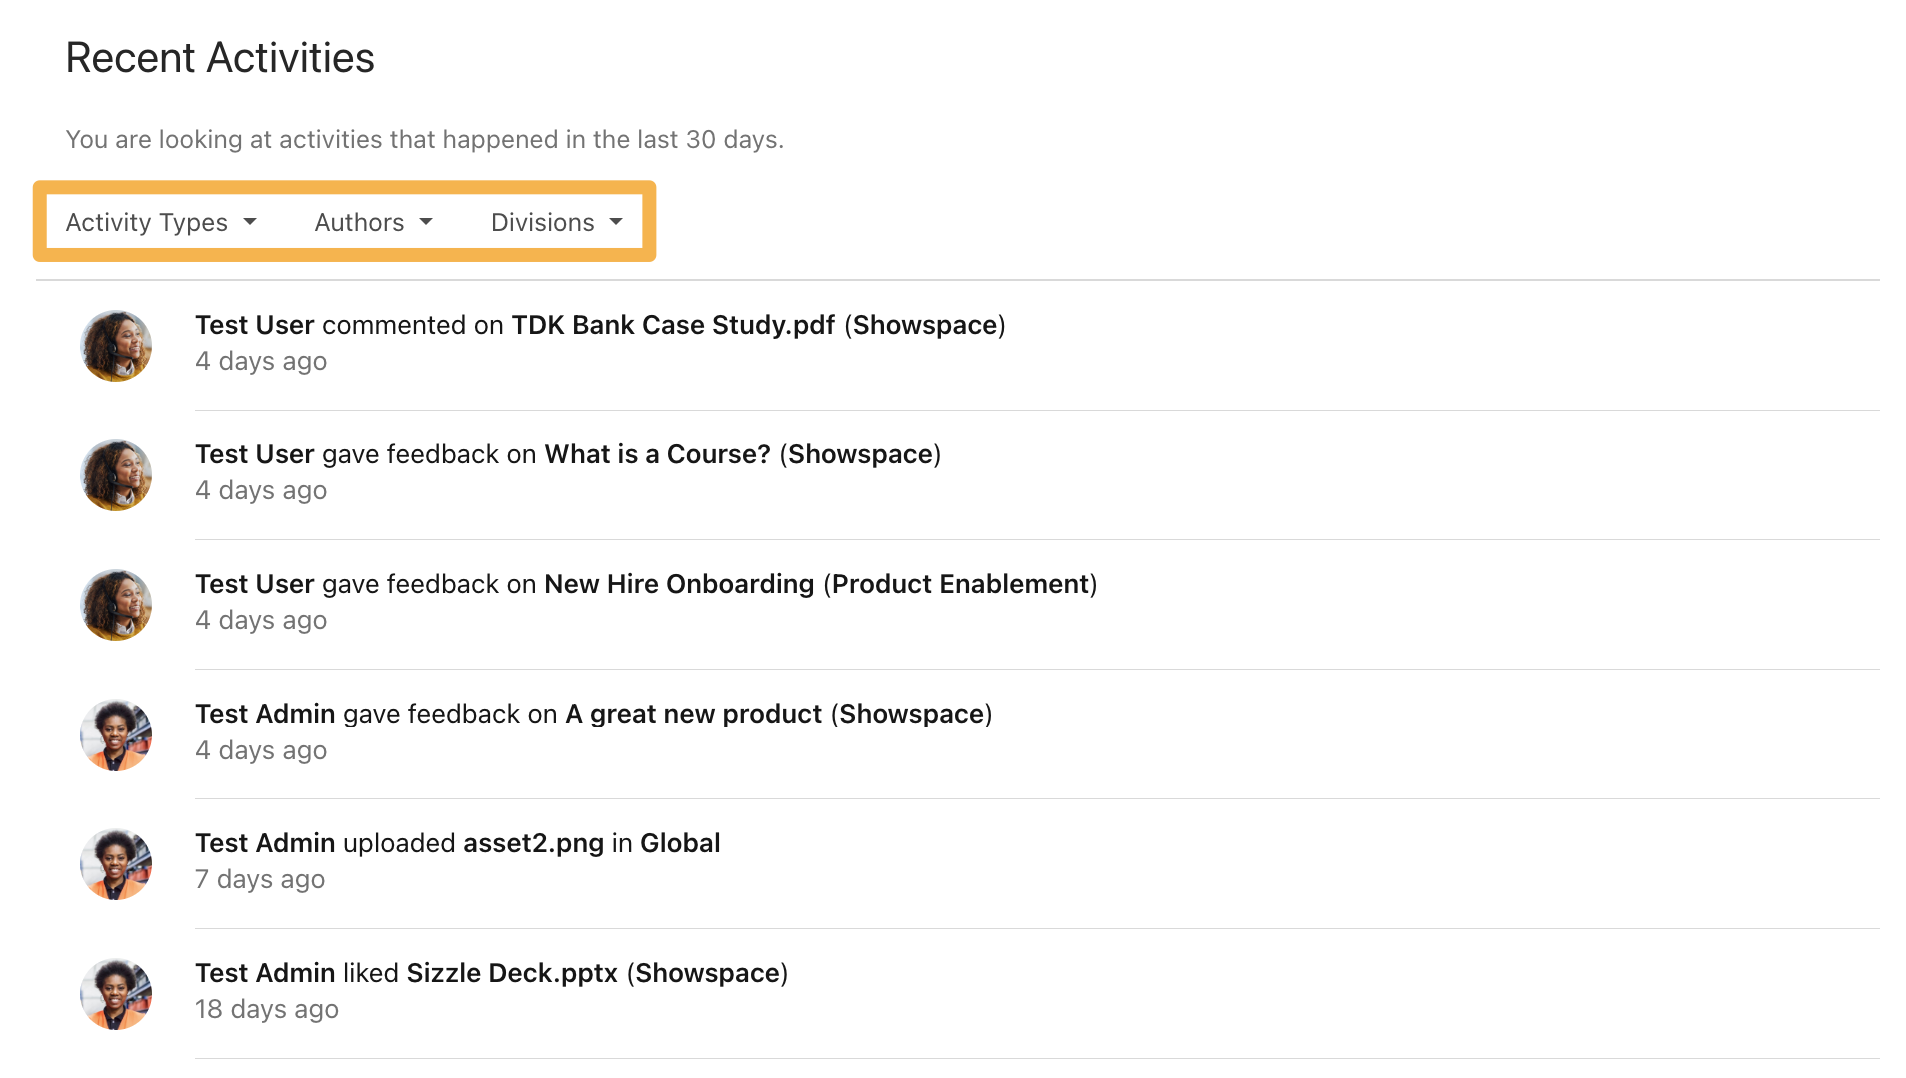The height and width of the screenshot is (1078, 1906).
Task: Click Test Admin name in A great new product row
Action: [265, 714]
